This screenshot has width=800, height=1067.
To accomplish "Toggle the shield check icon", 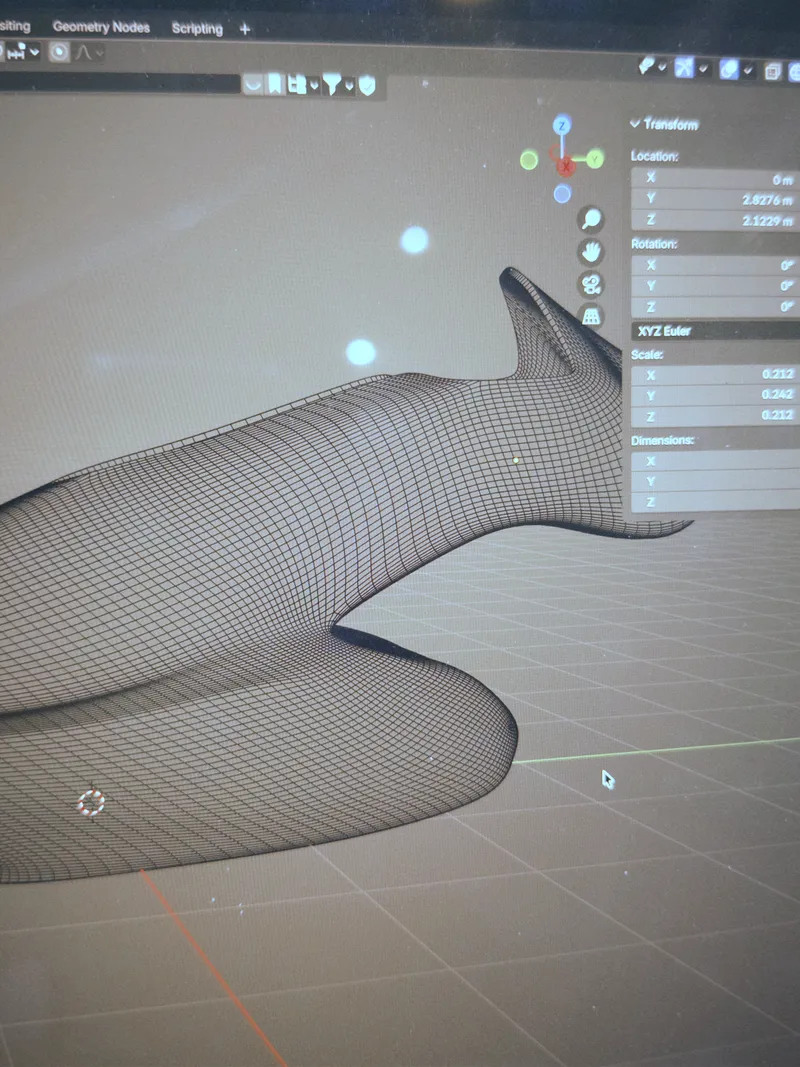I will pyautogui.click(x=367, y=86).
